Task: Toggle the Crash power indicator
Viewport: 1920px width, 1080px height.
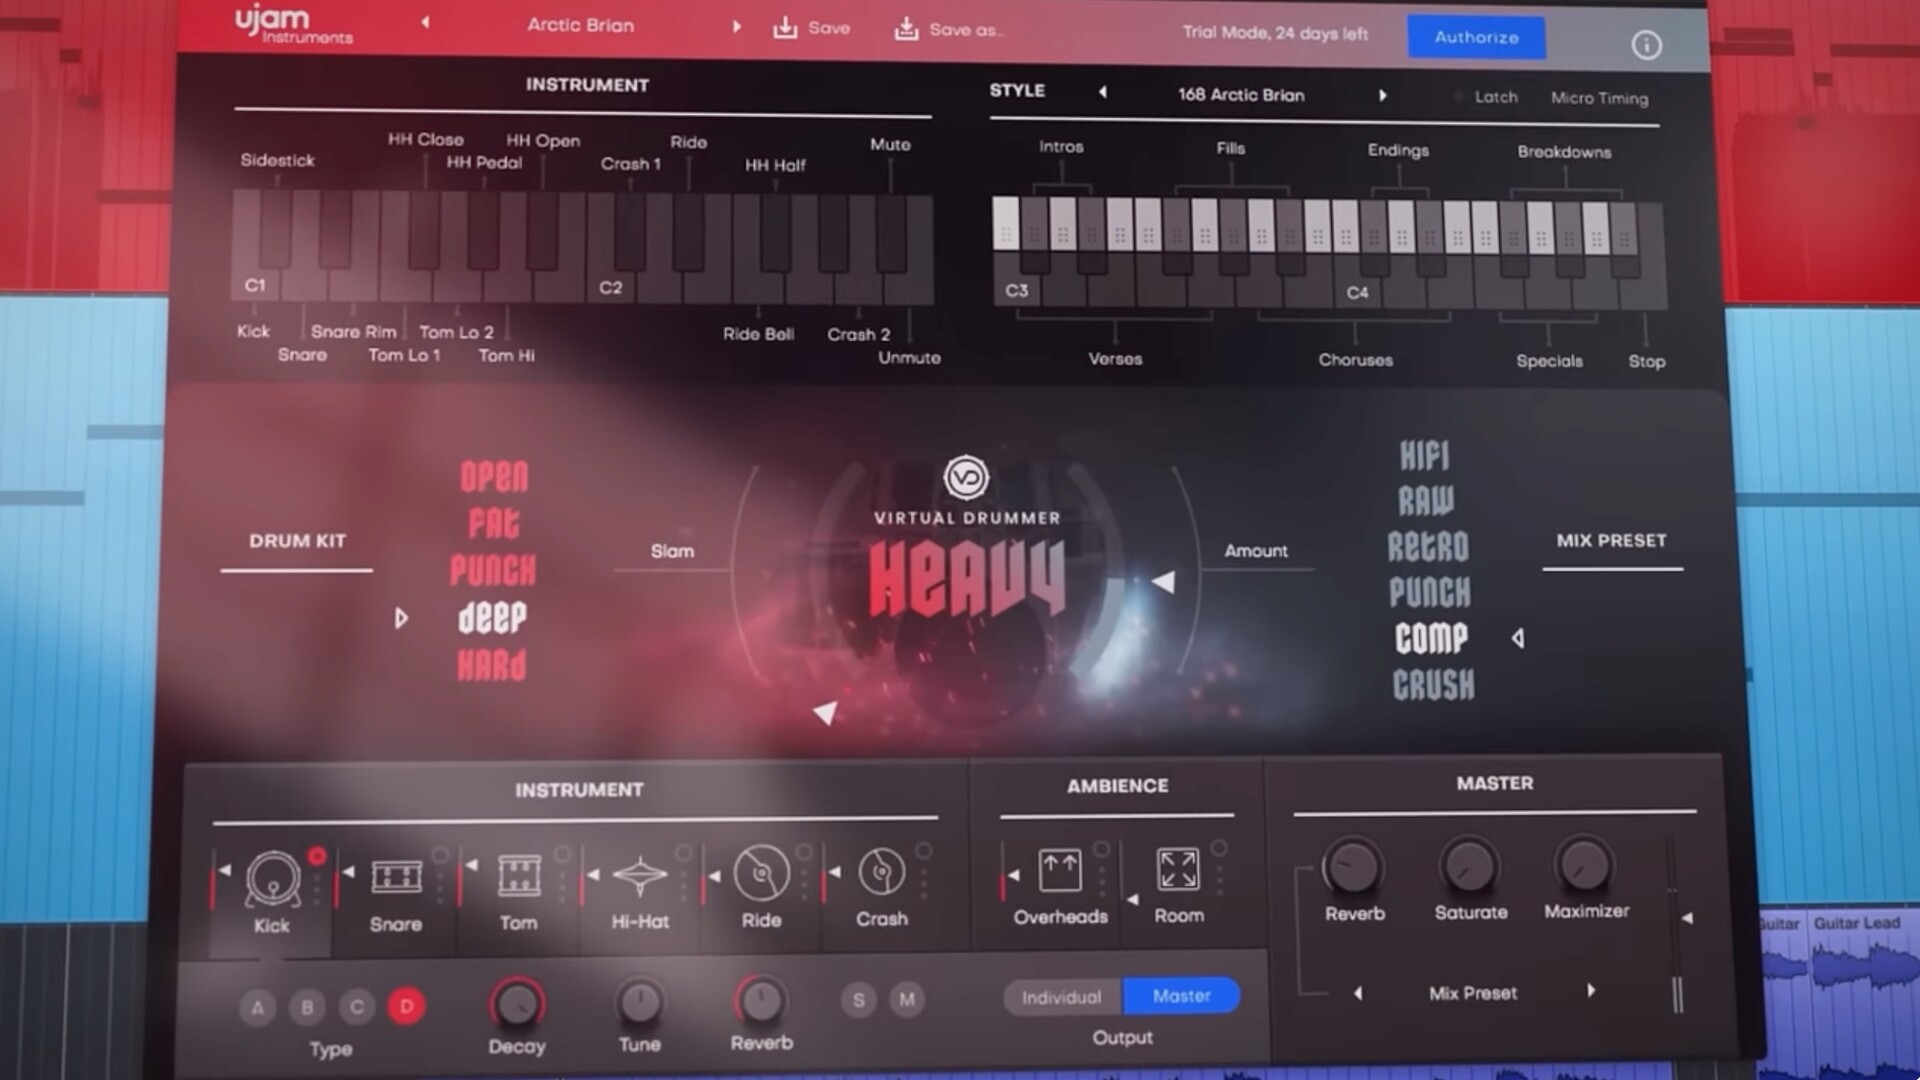Action: pyautogui.click(x=924, y=851)
